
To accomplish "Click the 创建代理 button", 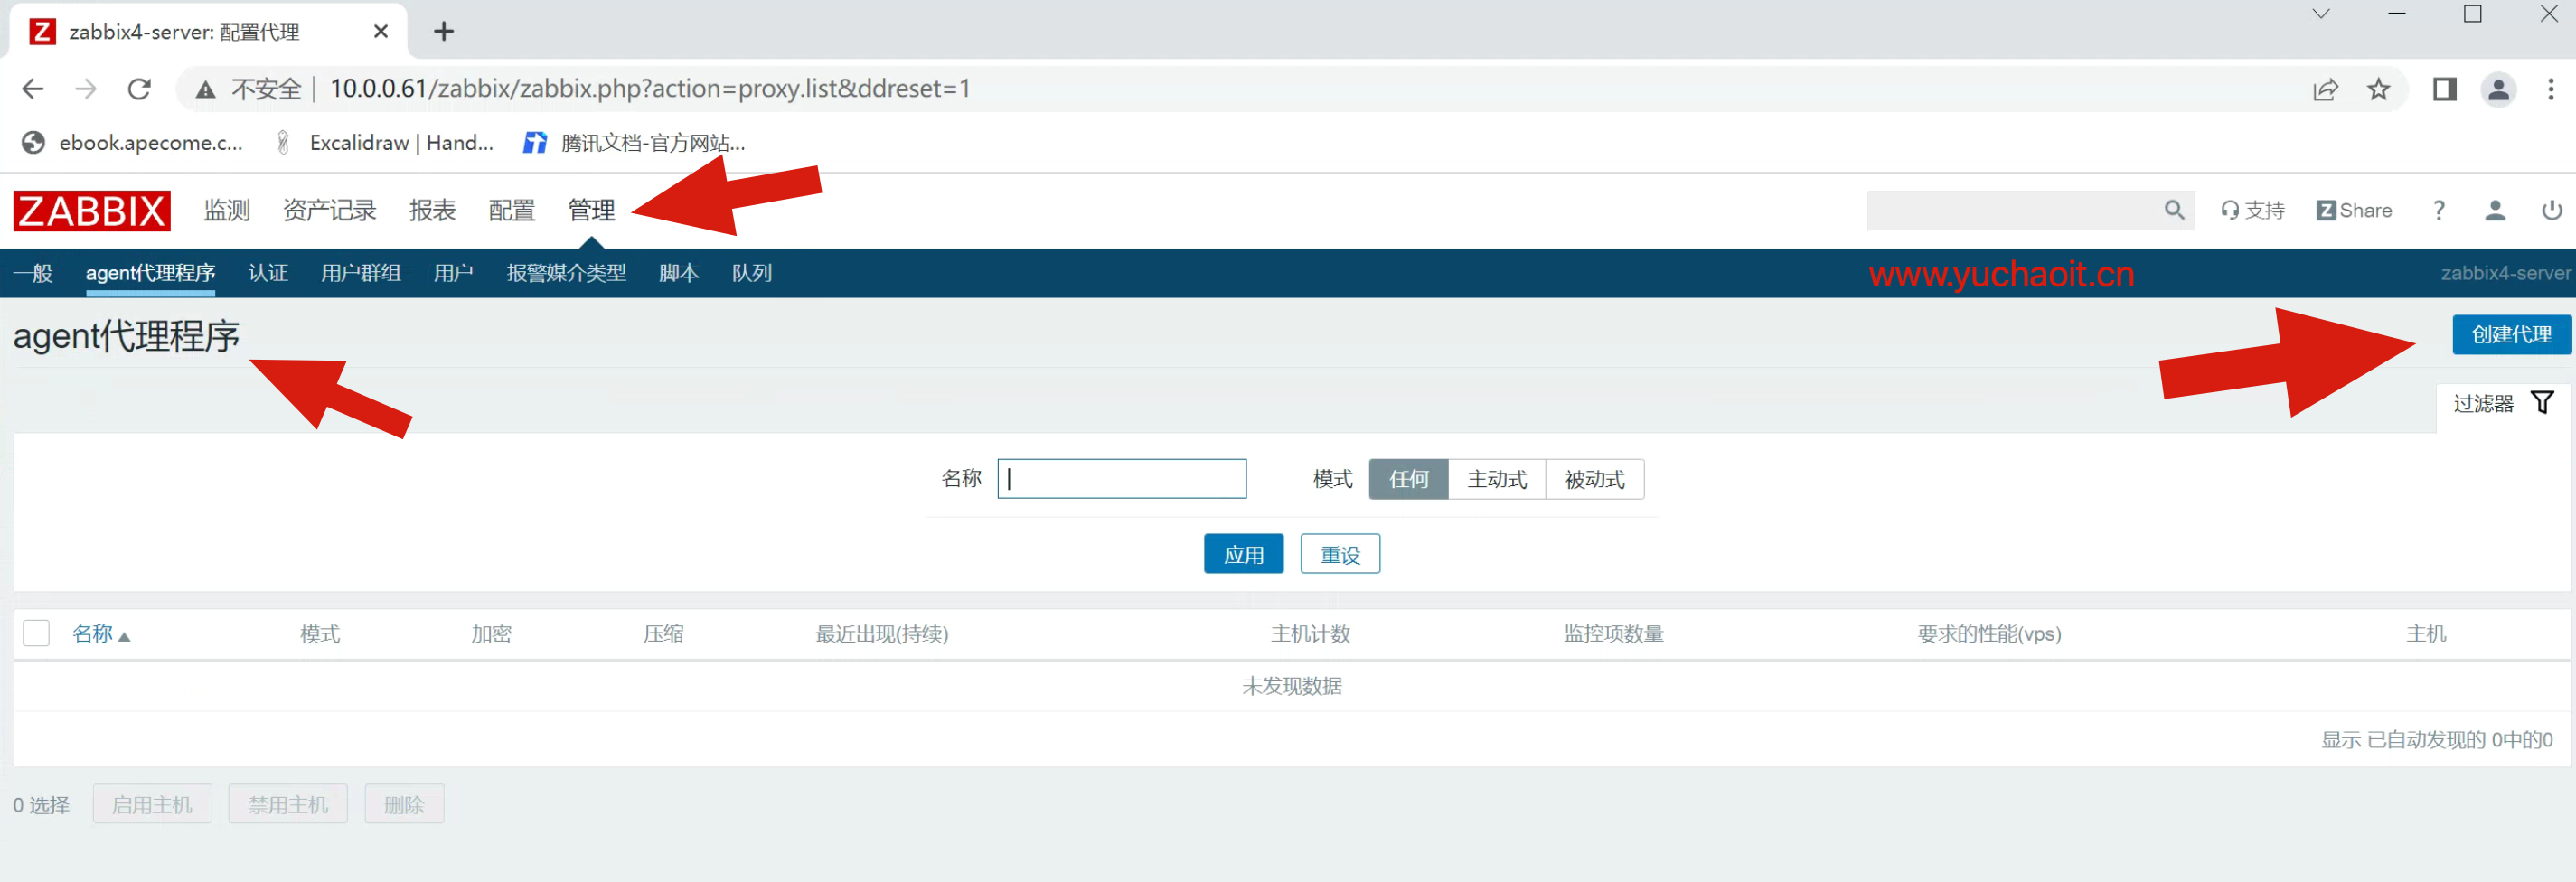I will pyautogui.click(x=2510, y=335).
